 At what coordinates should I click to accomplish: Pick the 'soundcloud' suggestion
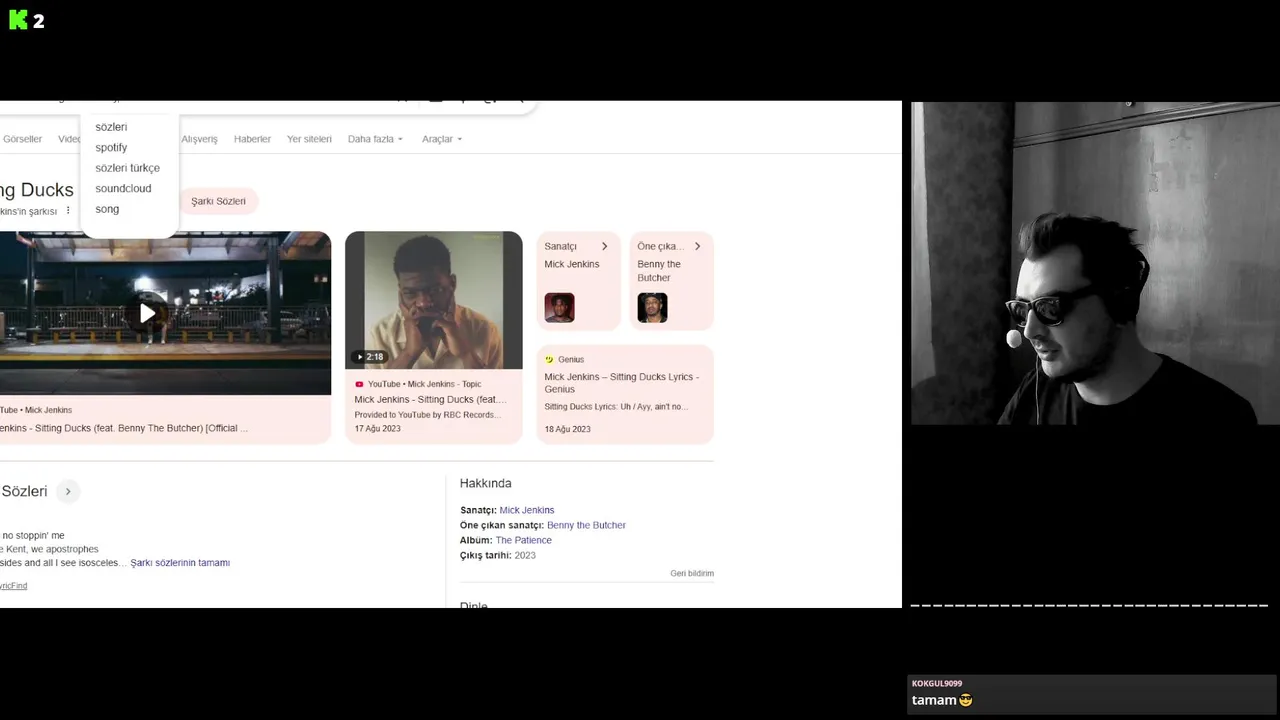[x=123, y=188]
